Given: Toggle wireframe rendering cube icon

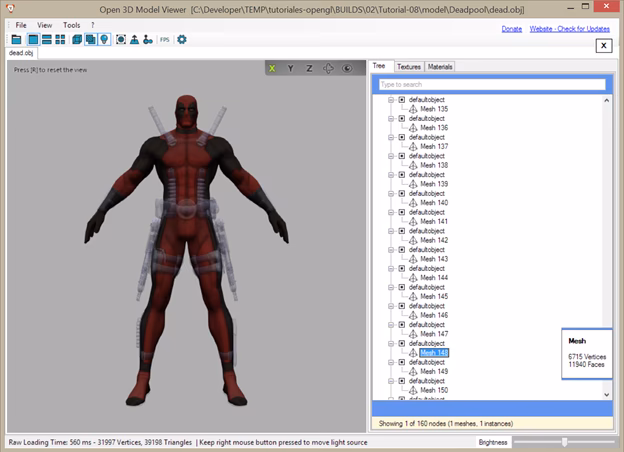Looking at the screenshot, I should point(77,39).
